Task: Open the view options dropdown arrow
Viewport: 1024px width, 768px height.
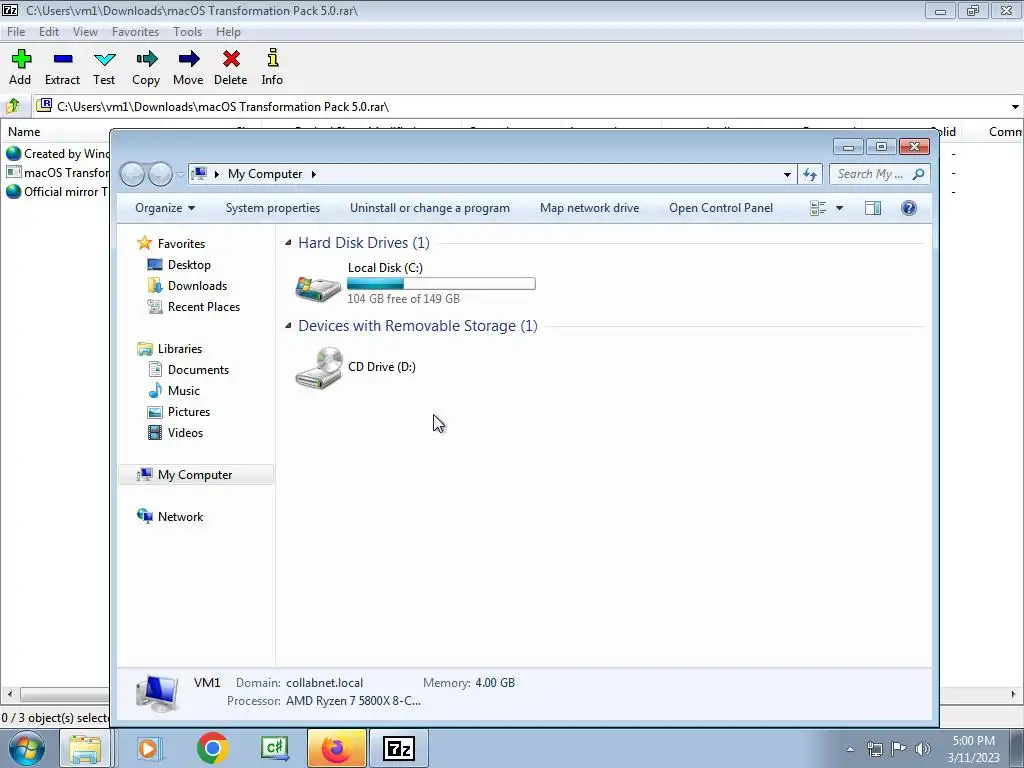Action: 840,208
